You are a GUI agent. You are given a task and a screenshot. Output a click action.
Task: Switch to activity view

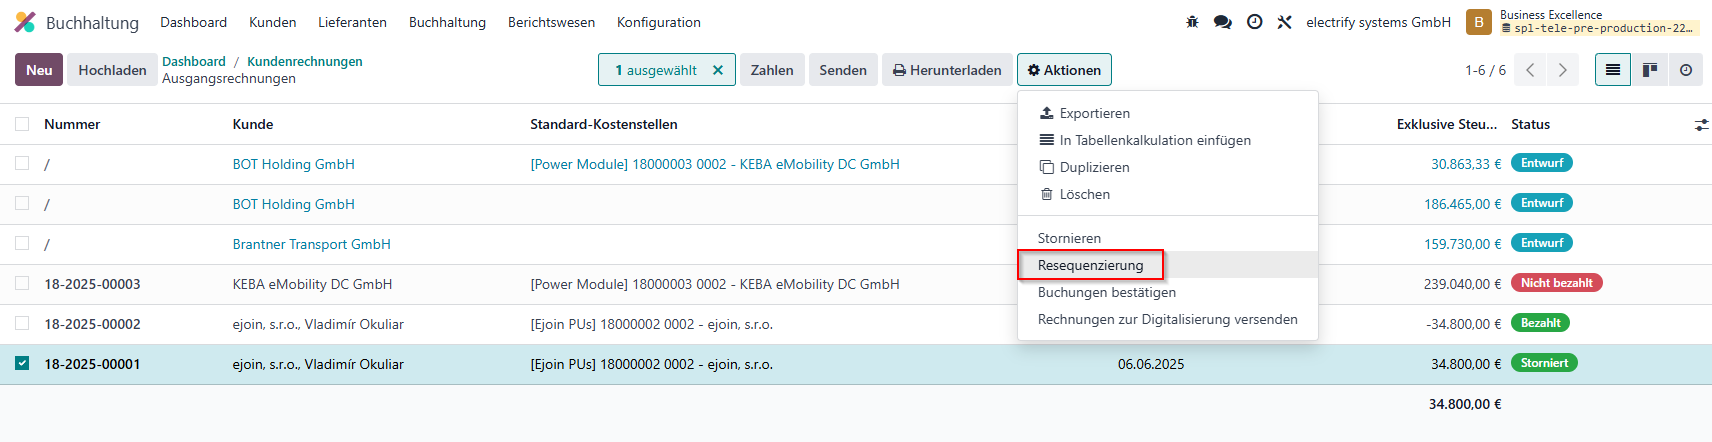point(1686,70)
